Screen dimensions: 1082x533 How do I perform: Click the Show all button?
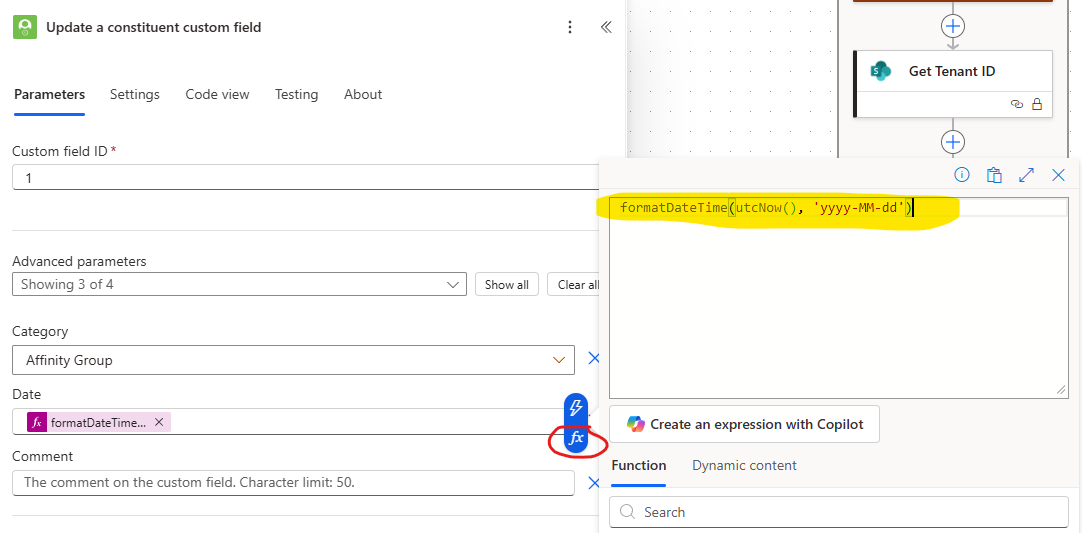(506, 284)
